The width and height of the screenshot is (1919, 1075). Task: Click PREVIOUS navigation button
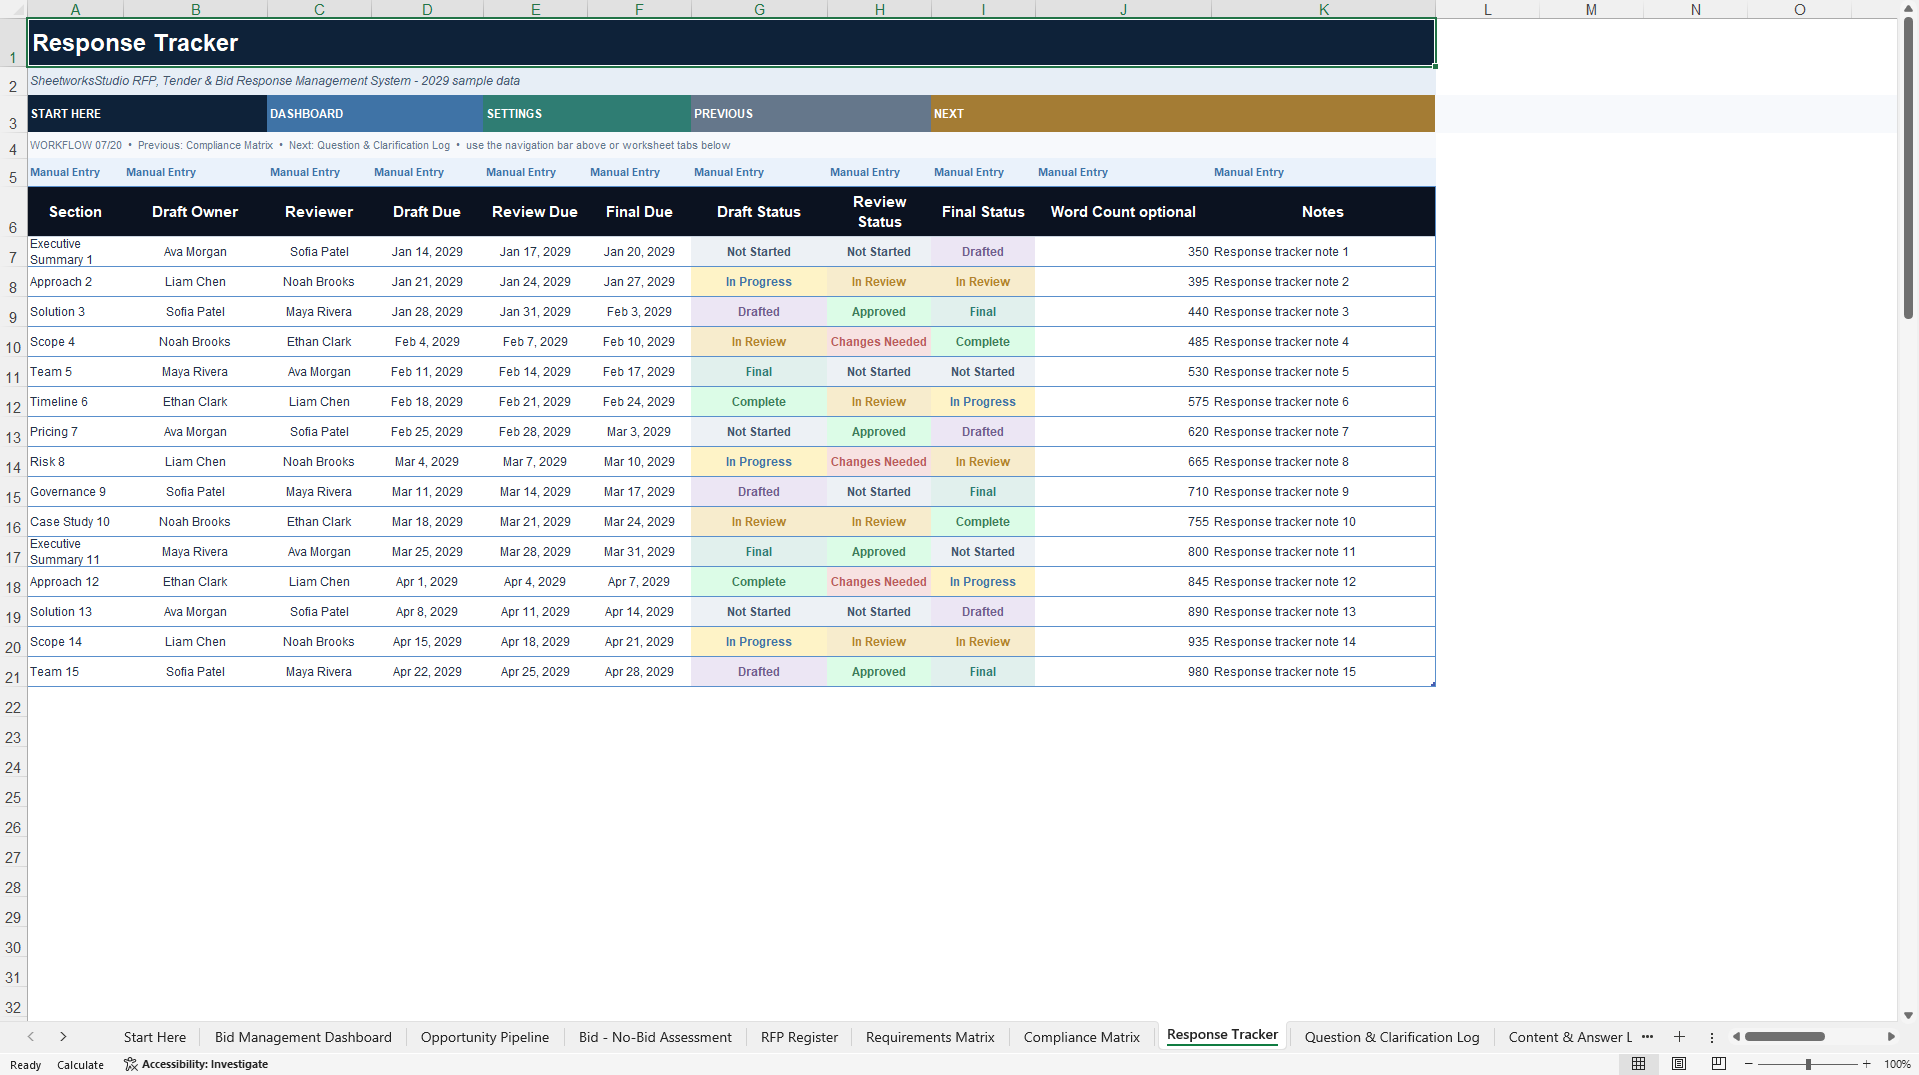point(811,114)
